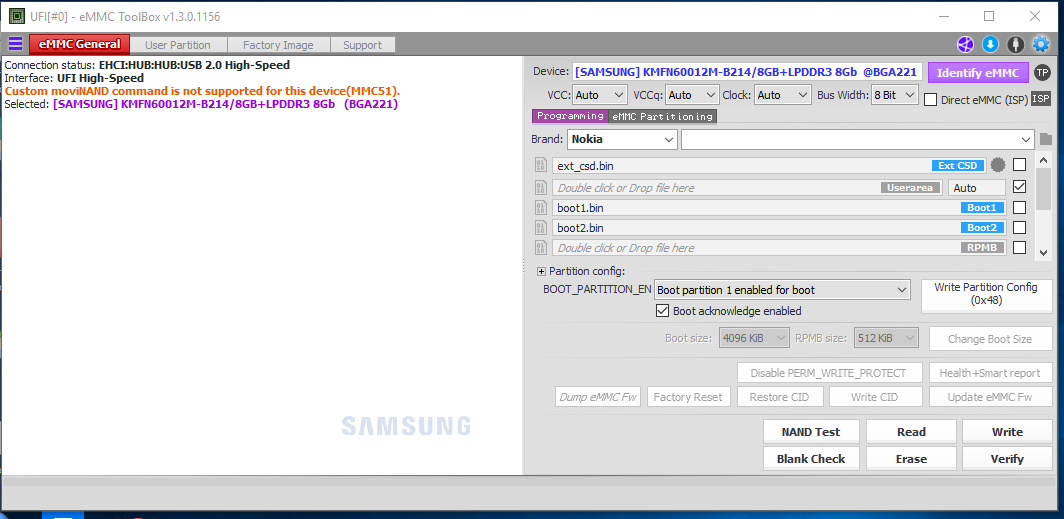Click the file icon next to boot2.bin
This screenshot has height=519, width=1064.
pos(541,227)
